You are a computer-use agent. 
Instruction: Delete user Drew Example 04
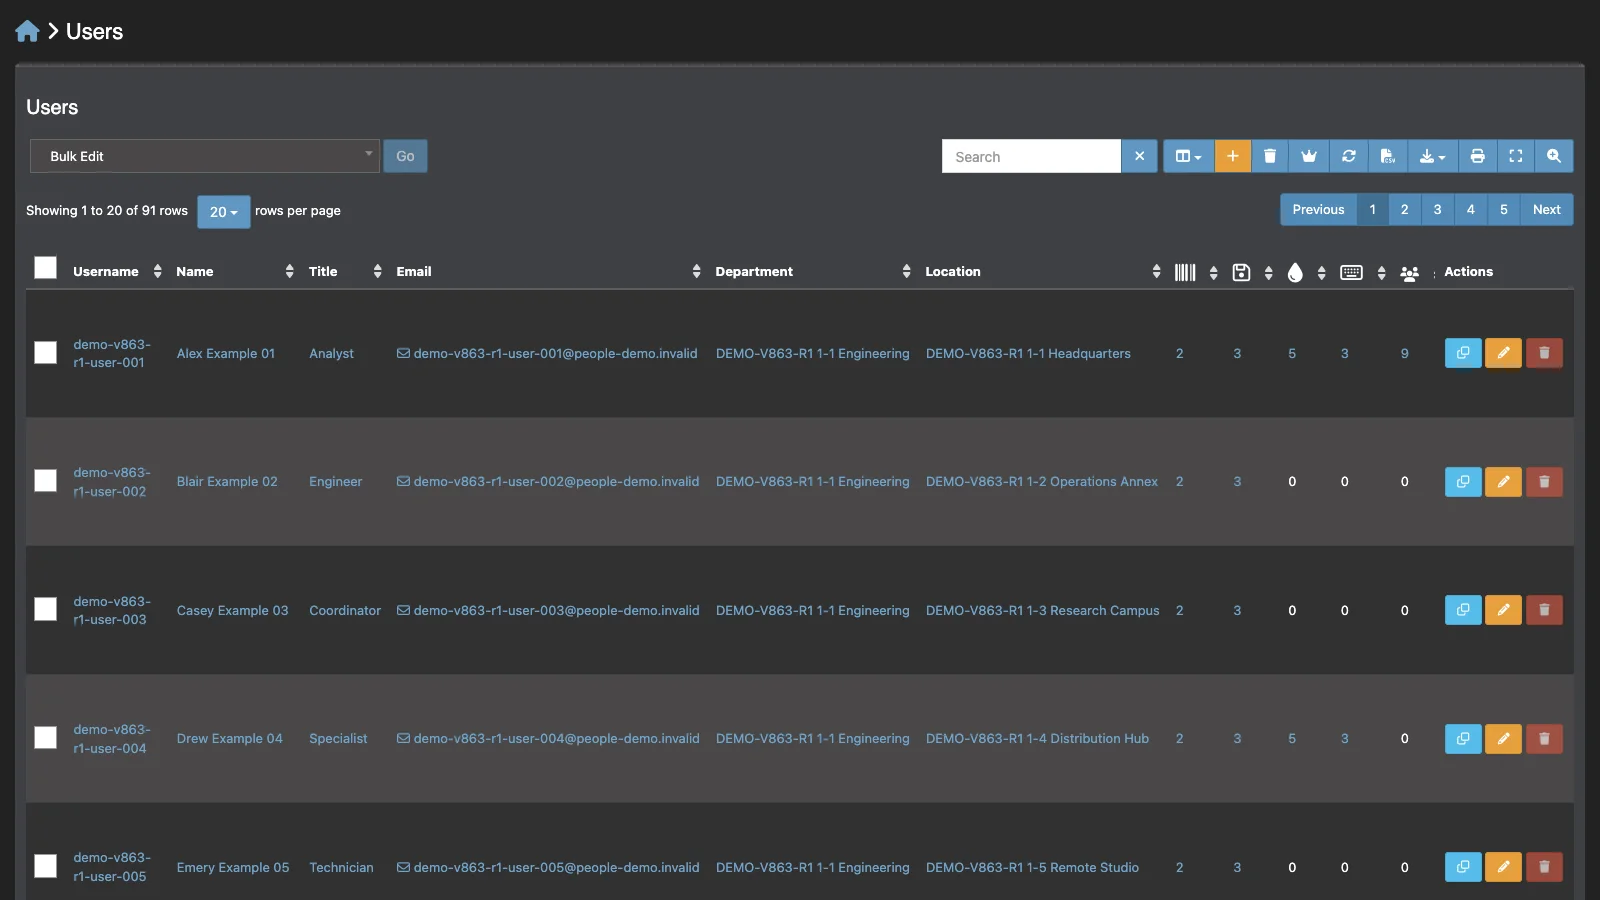pos(1544,739)
